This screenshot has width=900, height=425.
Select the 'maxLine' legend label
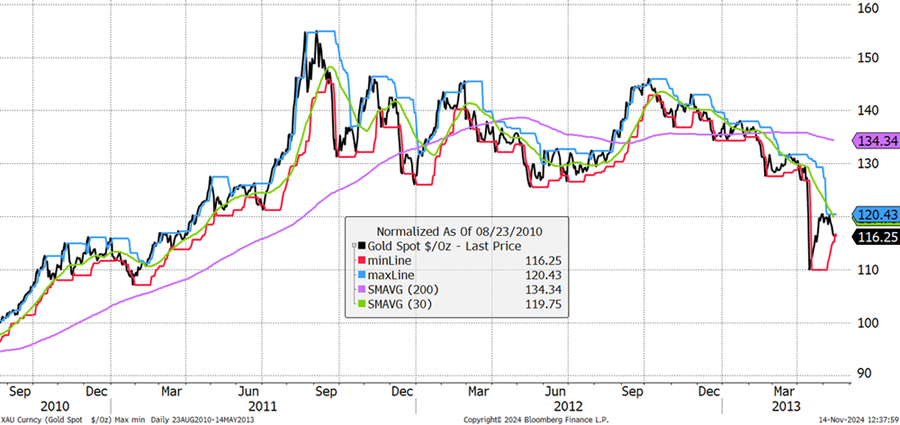391,275
